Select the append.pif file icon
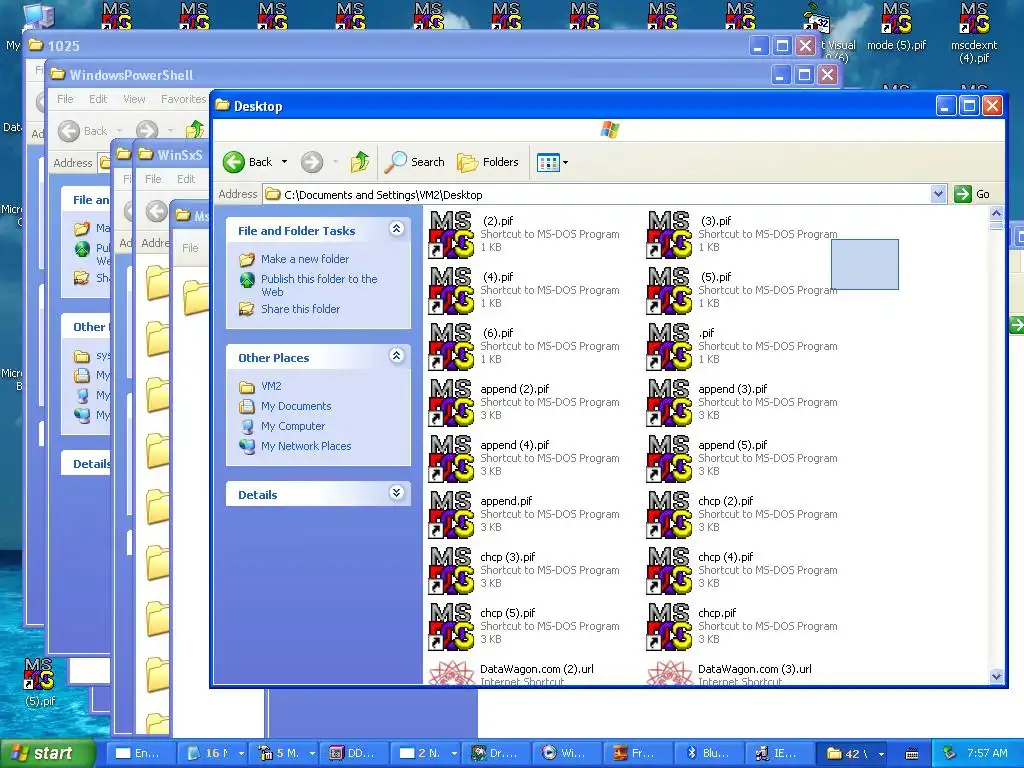 [x=451, y=515]
